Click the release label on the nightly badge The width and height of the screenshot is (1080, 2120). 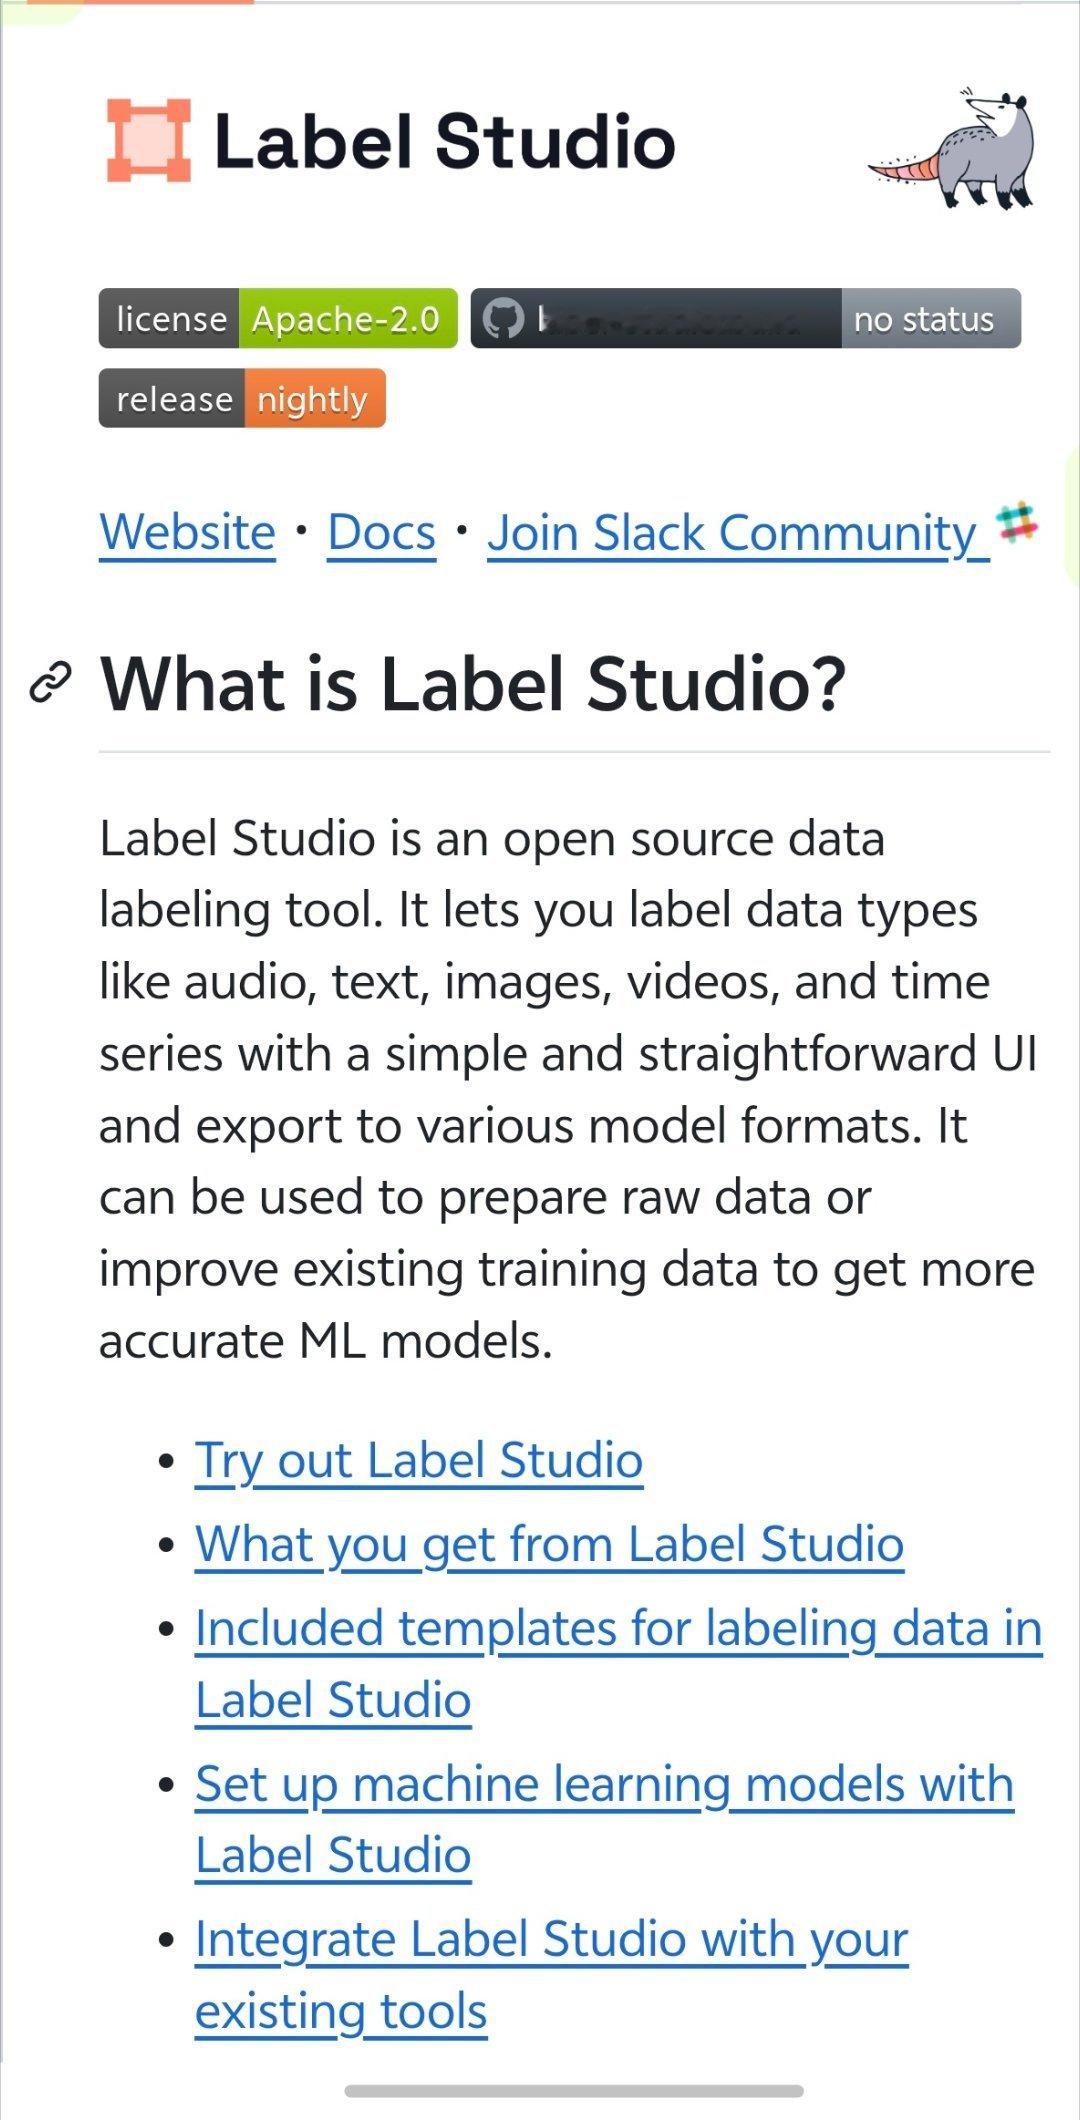[x=169, y=399]
